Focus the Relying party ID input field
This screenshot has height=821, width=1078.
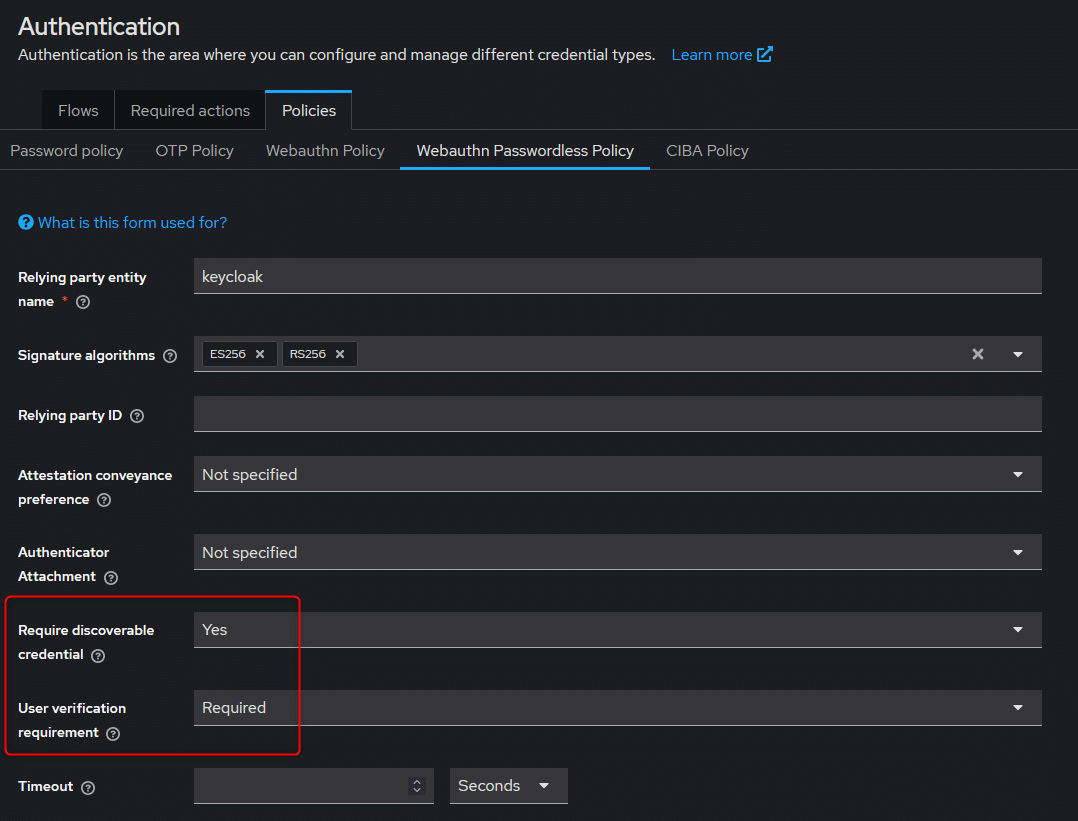tap(617, 414)
